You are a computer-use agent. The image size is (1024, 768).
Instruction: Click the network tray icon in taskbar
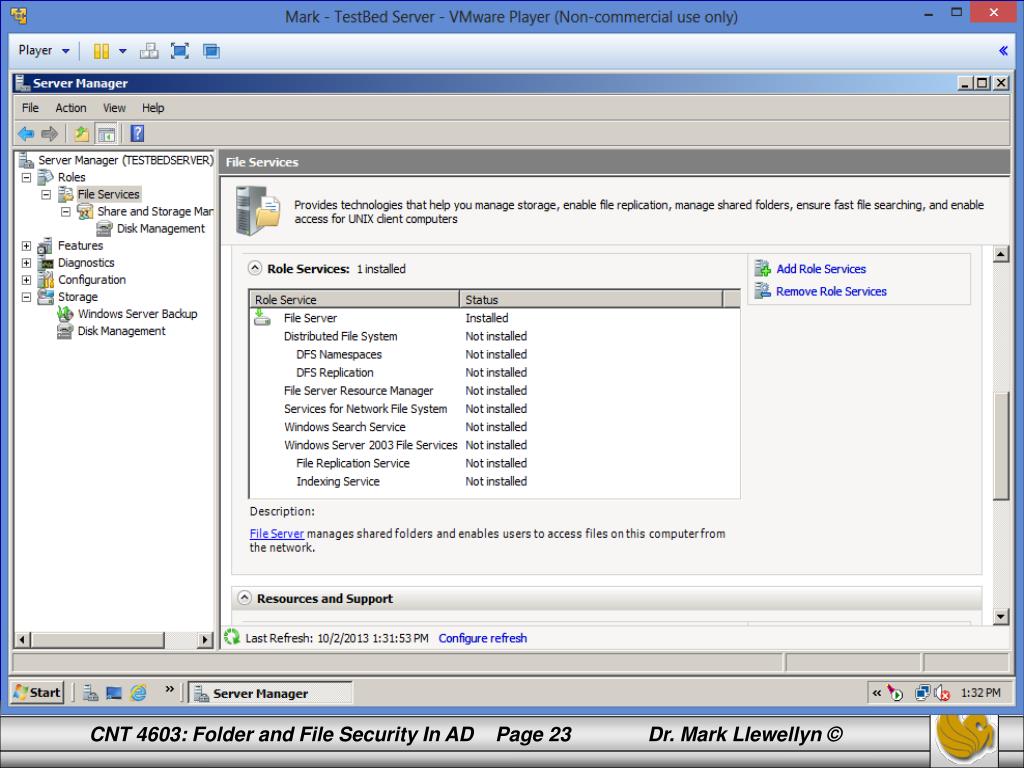coord(921,693)
